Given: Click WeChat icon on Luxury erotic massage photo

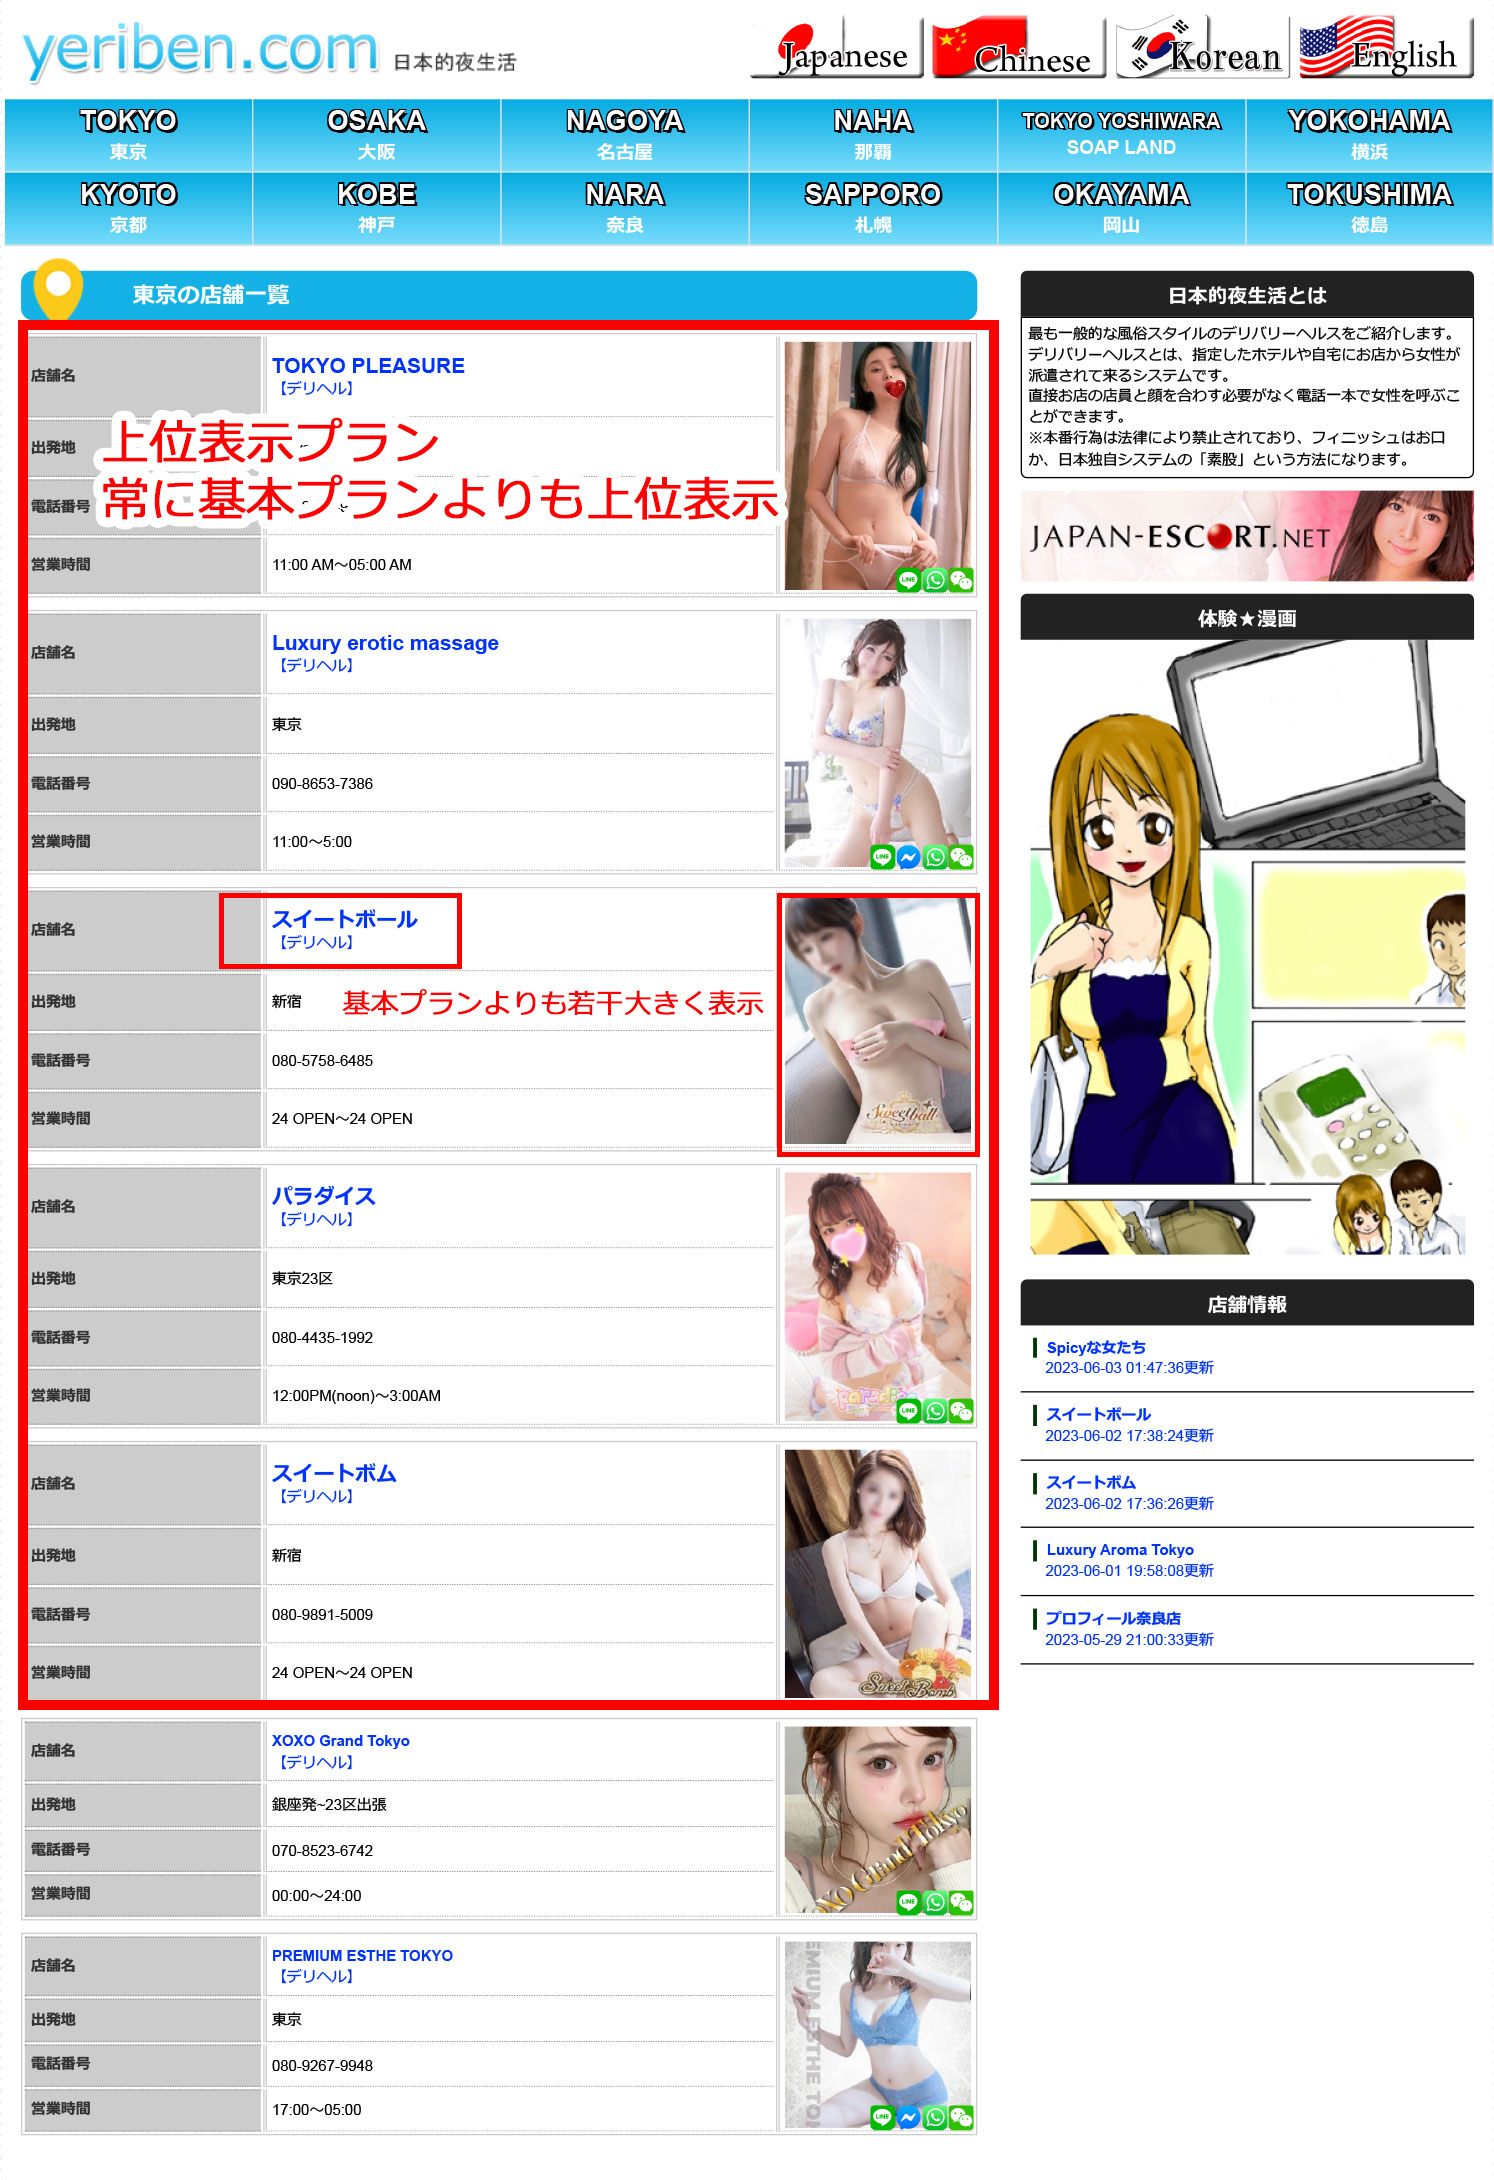Looking at the screenshot, I should 961,857.
